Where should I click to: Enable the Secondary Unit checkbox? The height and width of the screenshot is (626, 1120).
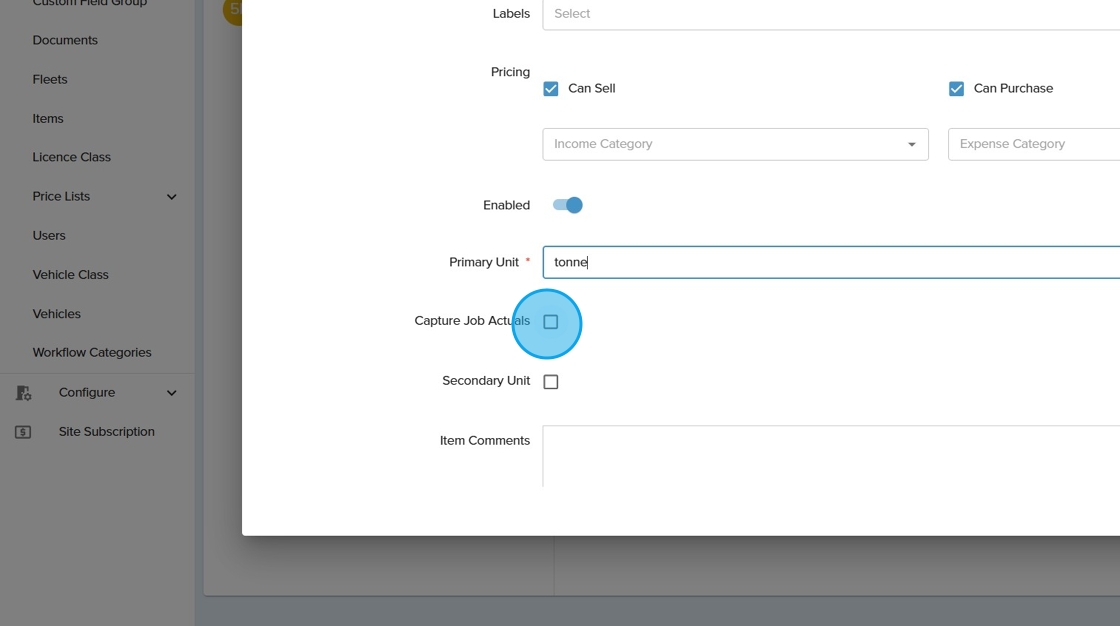click(550, 382)
